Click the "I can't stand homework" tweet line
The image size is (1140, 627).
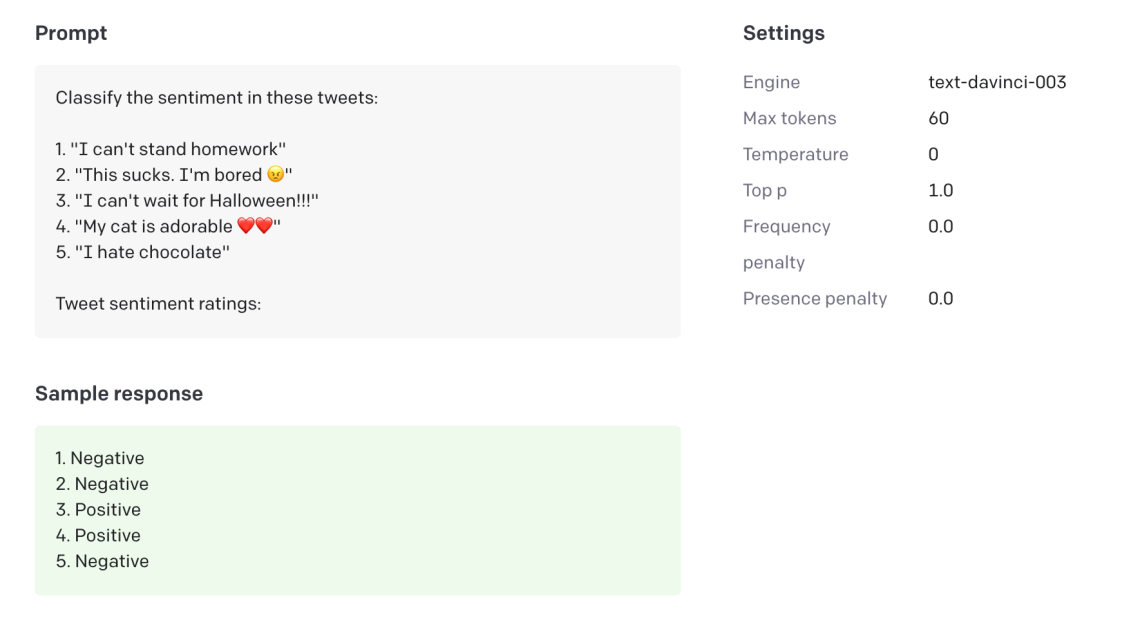click(x=171, y=149)
